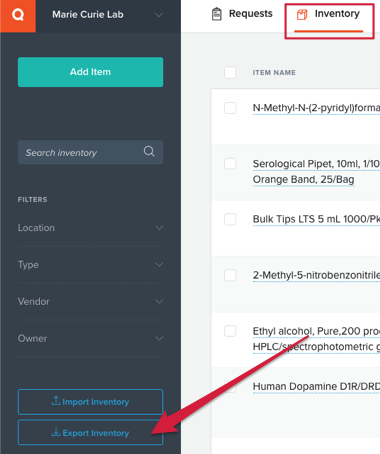Check the N-Methyl-N-(2-pyridyl) item checkbox
Viewport: 380px width, 454px height.
(x=230, y=108)
